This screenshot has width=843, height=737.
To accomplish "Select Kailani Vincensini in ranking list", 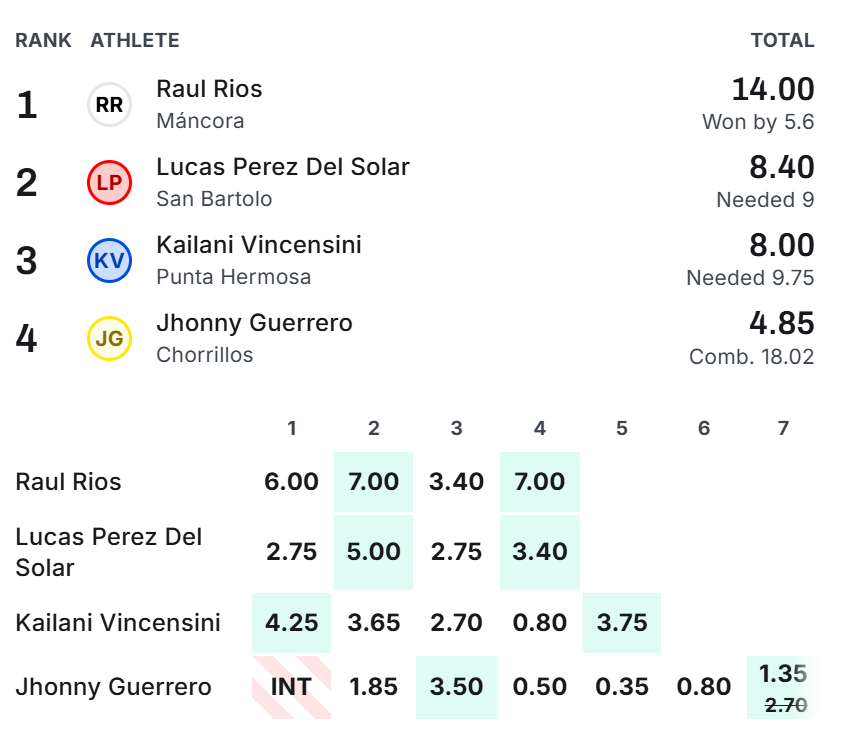I will tap(259, 245).
